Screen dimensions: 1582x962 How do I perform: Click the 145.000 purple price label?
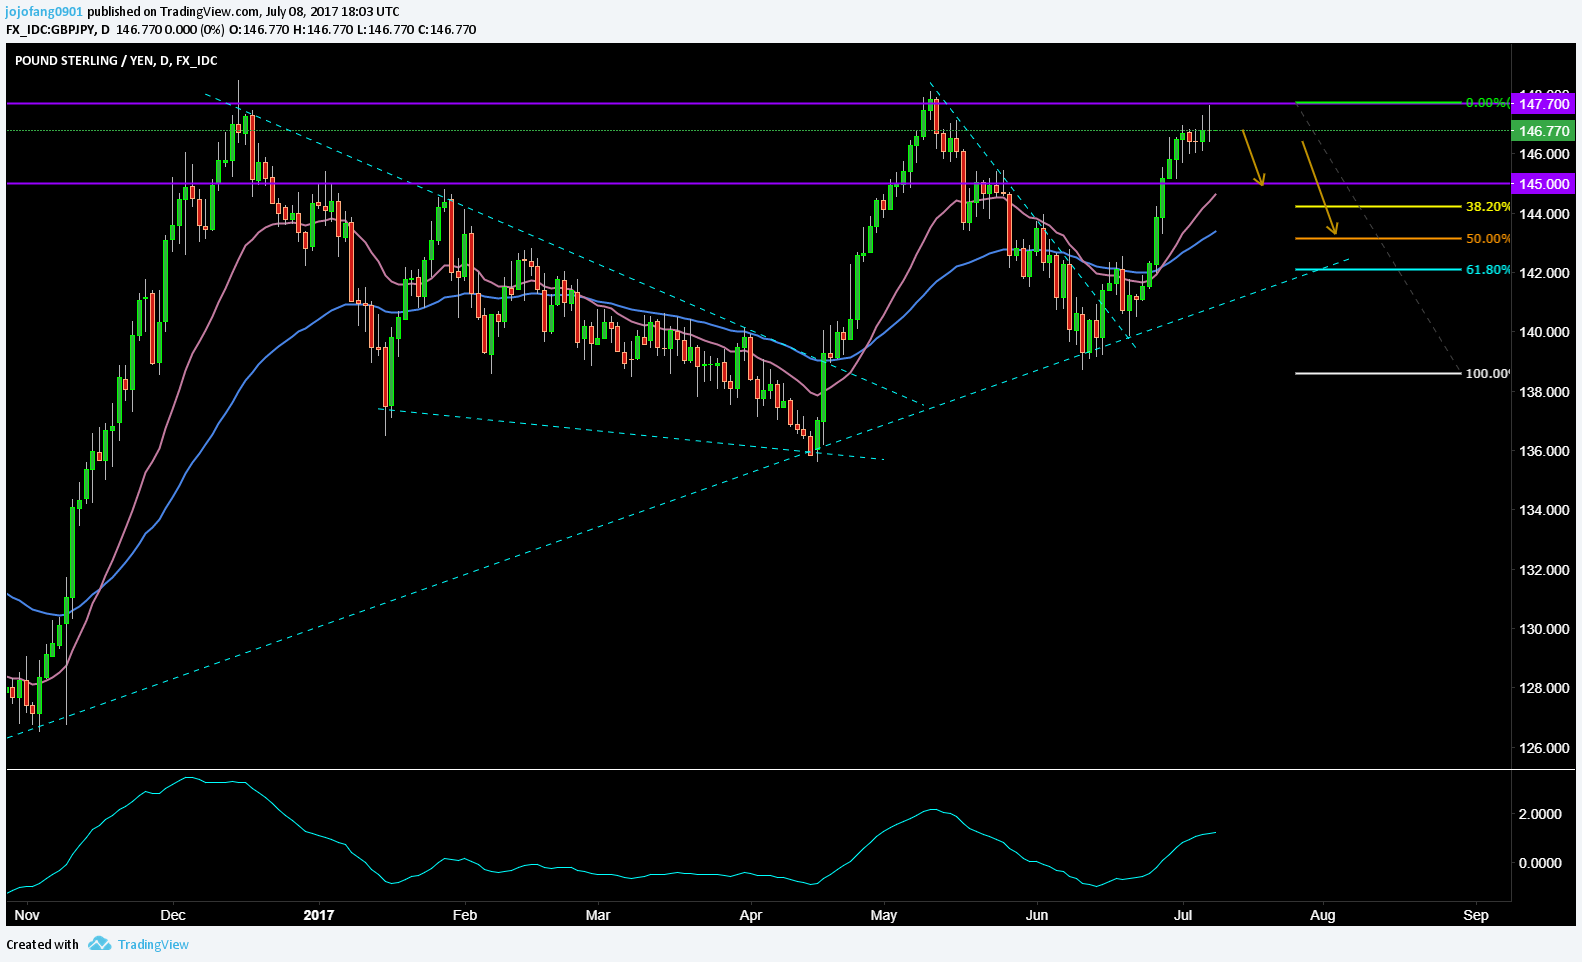pos(1544,184)
